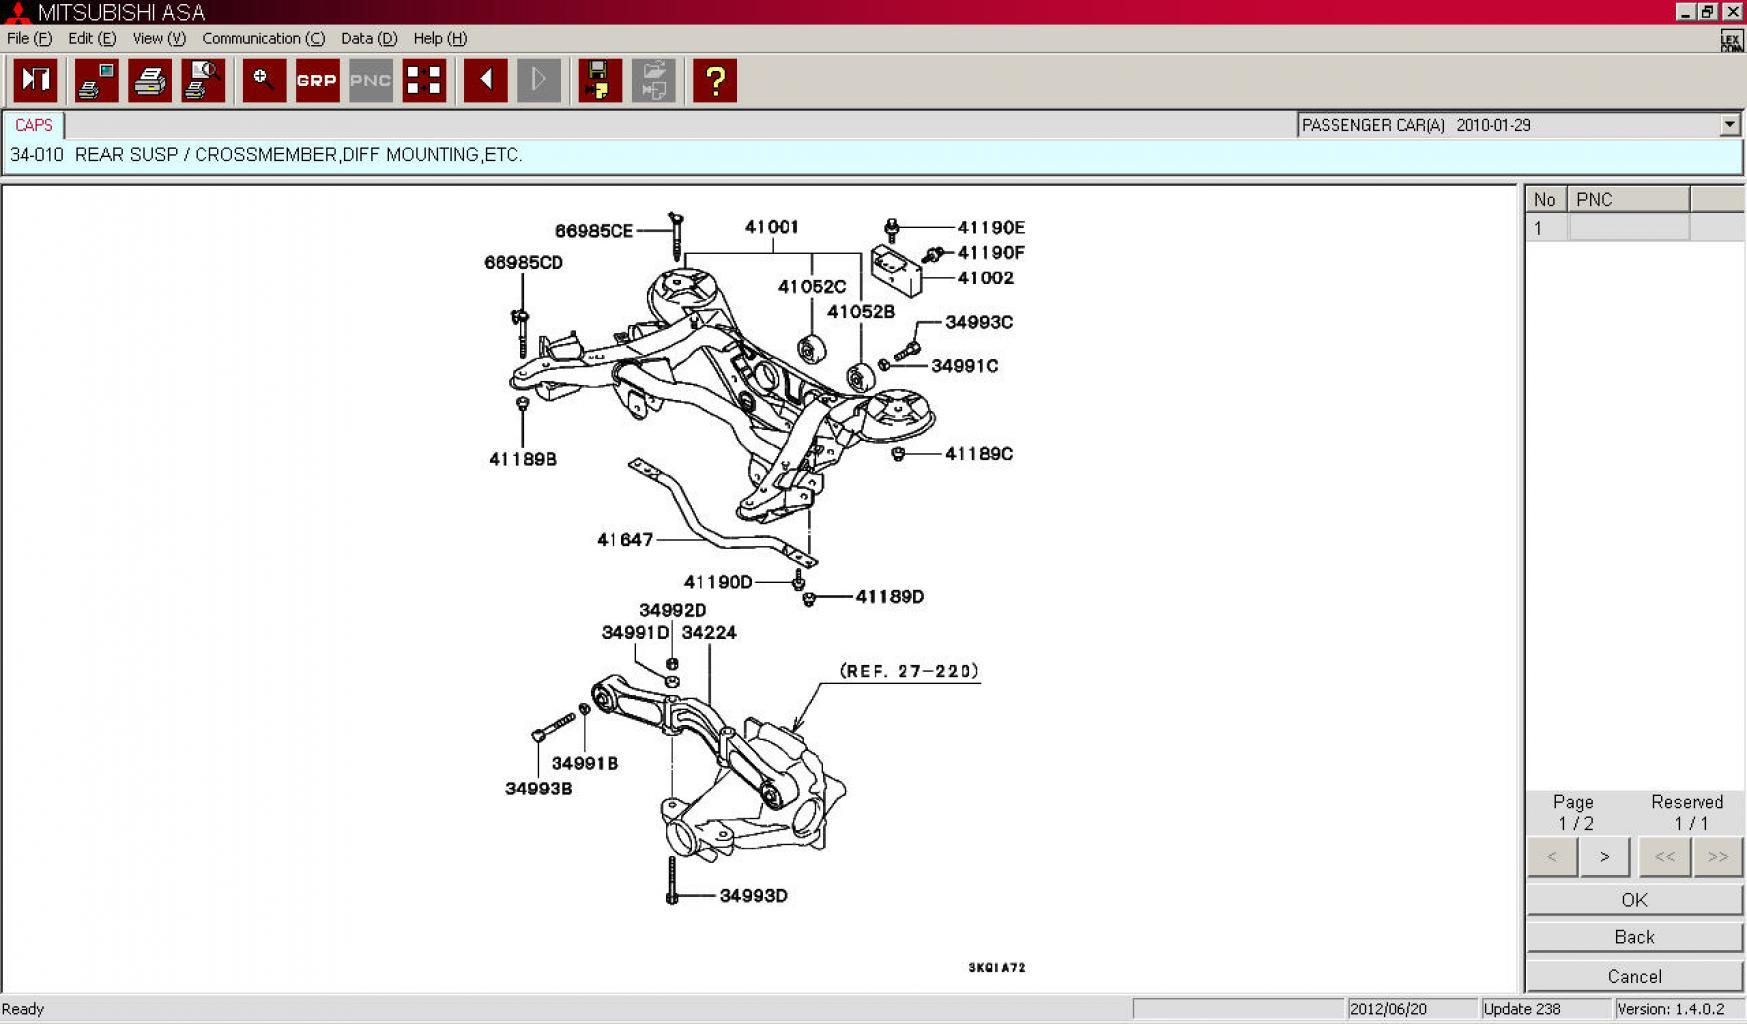1747x1024 pixels.
Task: Click PNC input cell in row 1
Action: pyautogui.click(x=1628, y=228)
